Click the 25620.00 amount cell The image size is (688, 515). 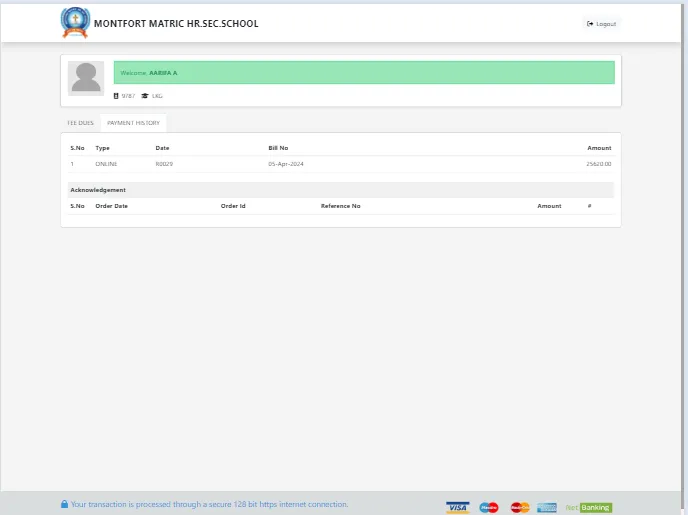tap(598, 164)
